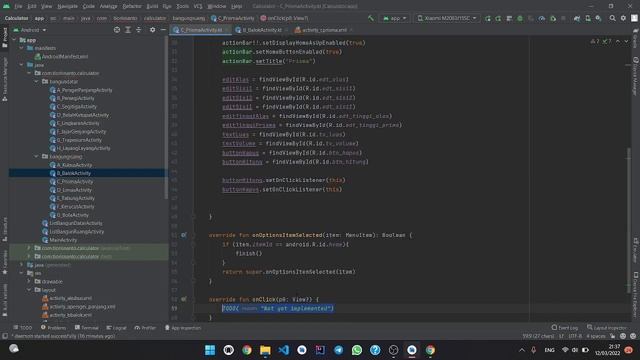Click the Windows Start button
640x360 pixels.
pos(210,350)
